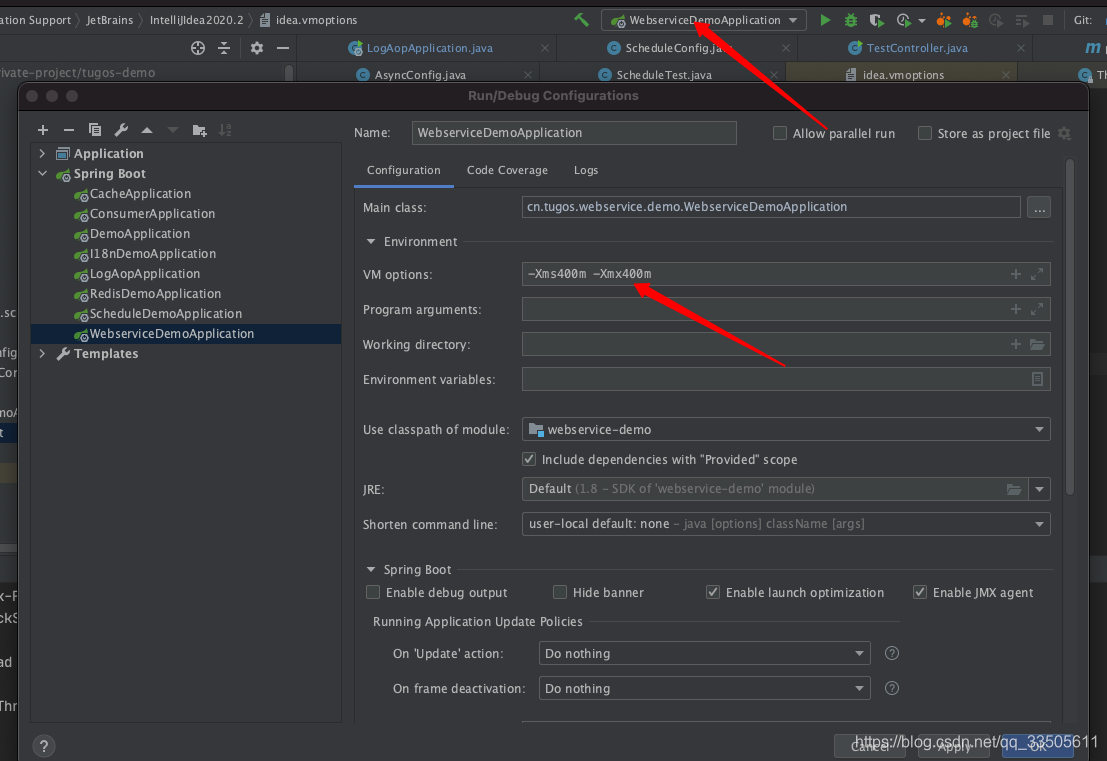
Task: Create new folder icon in dialog toolbar
Action: click(x=199, y=130)
